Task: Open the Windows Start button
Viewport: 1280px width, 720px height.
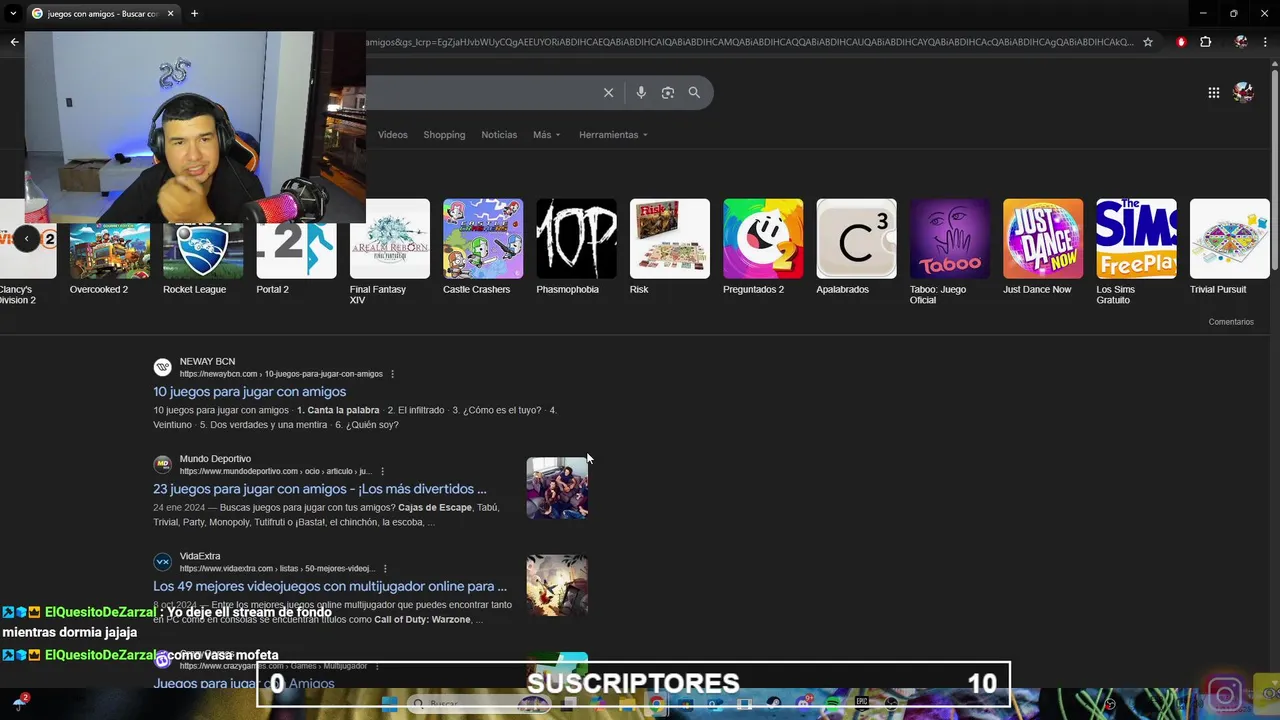Action: click(x=390, y=704)
